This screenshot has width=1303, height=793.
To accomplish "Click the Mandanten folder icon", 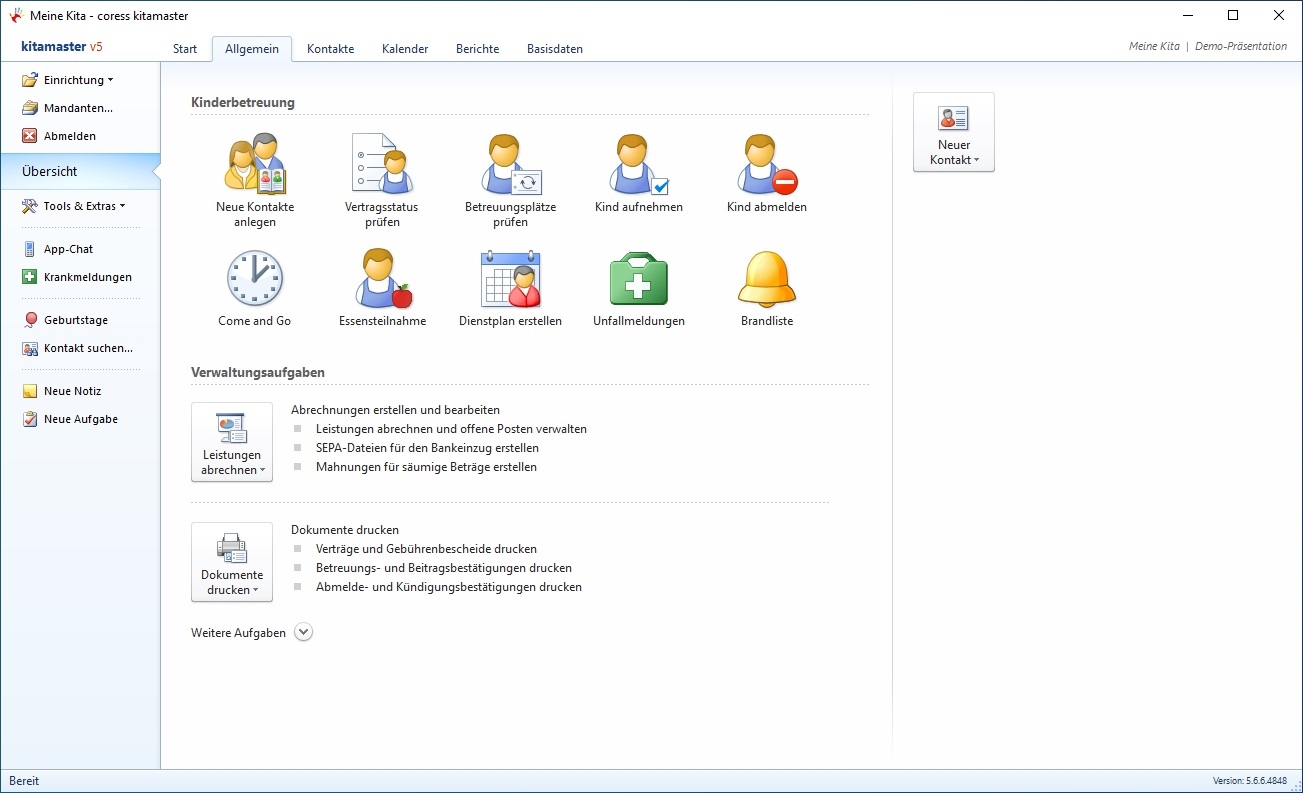I will point(30,108).
